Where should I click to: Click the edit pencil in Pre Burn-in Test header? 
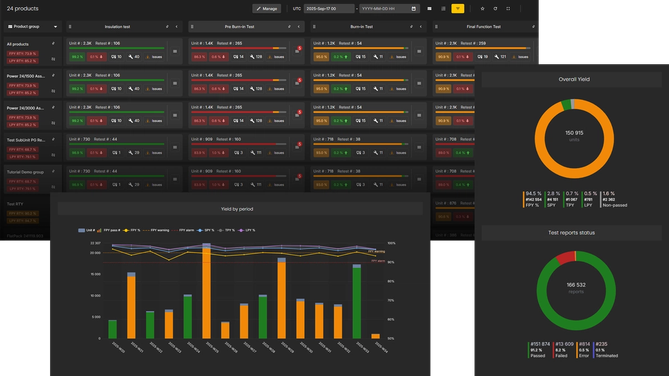pos(289,26)
